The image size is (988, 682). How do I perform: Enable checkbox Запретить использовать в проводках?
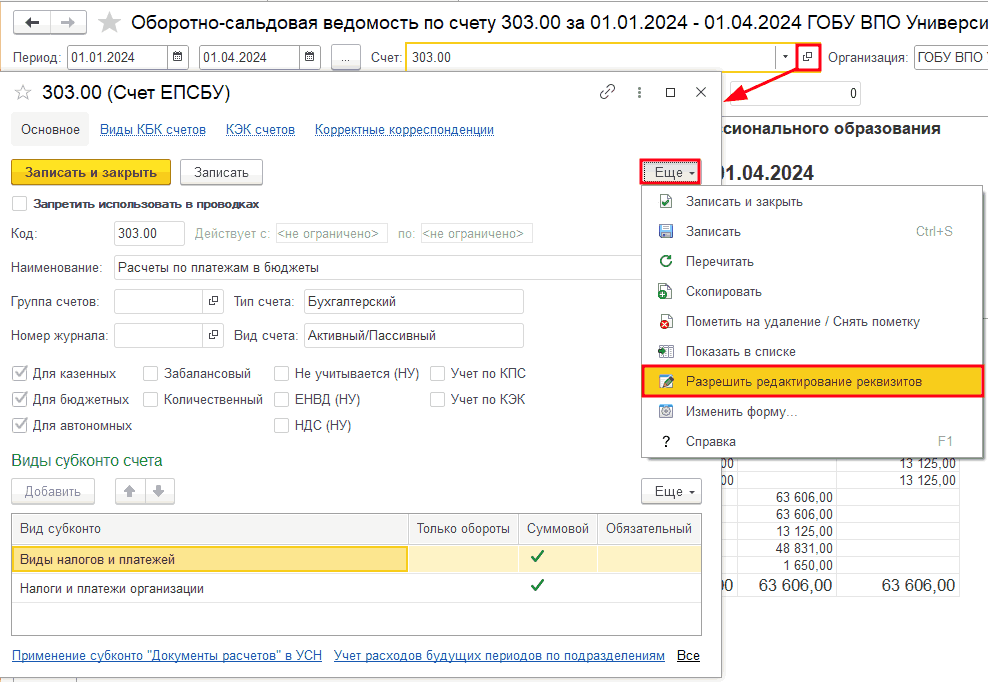point(19,202)
